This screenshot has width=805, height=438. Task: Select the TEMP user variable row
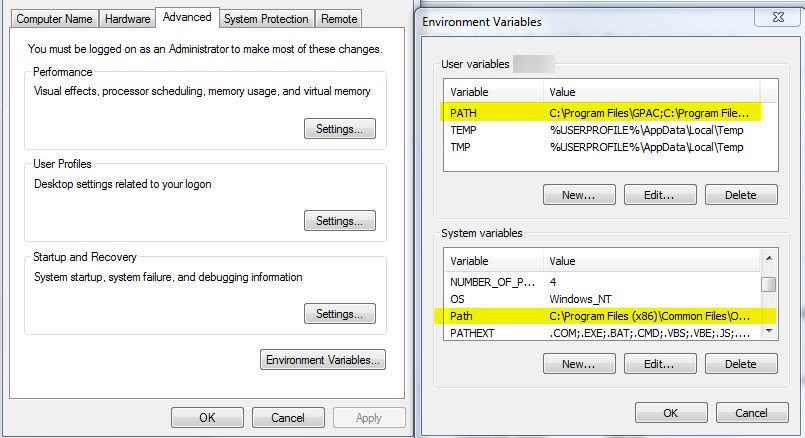tap(600, 130)
